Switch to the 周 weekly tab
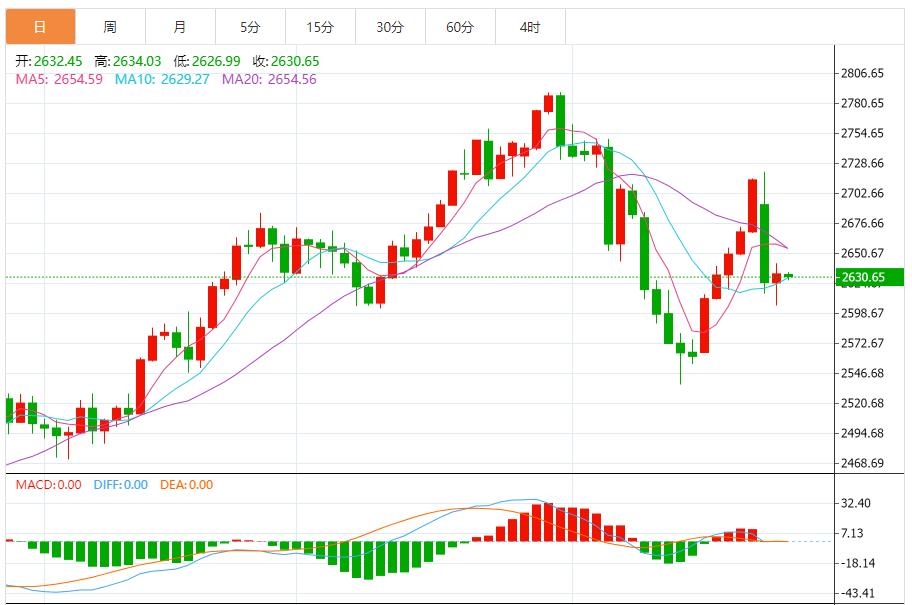This screenshot has width=912, height=605. (109, 27)
